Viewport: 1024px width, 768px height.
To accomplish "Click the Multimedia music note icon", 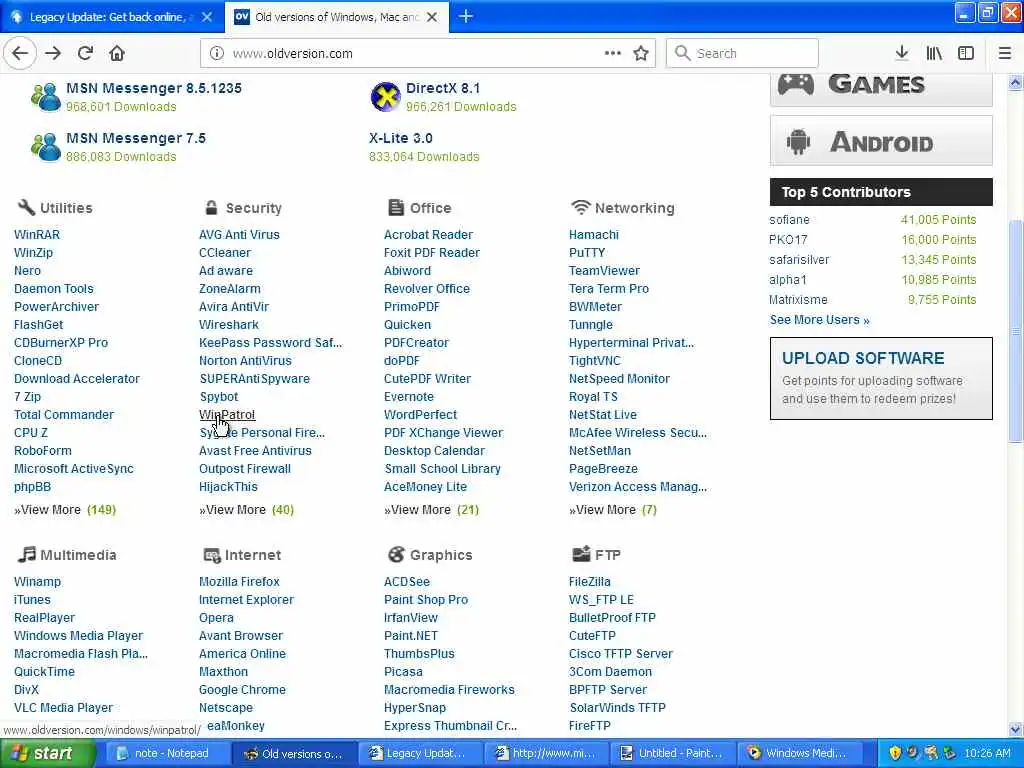I will (27, 554).
